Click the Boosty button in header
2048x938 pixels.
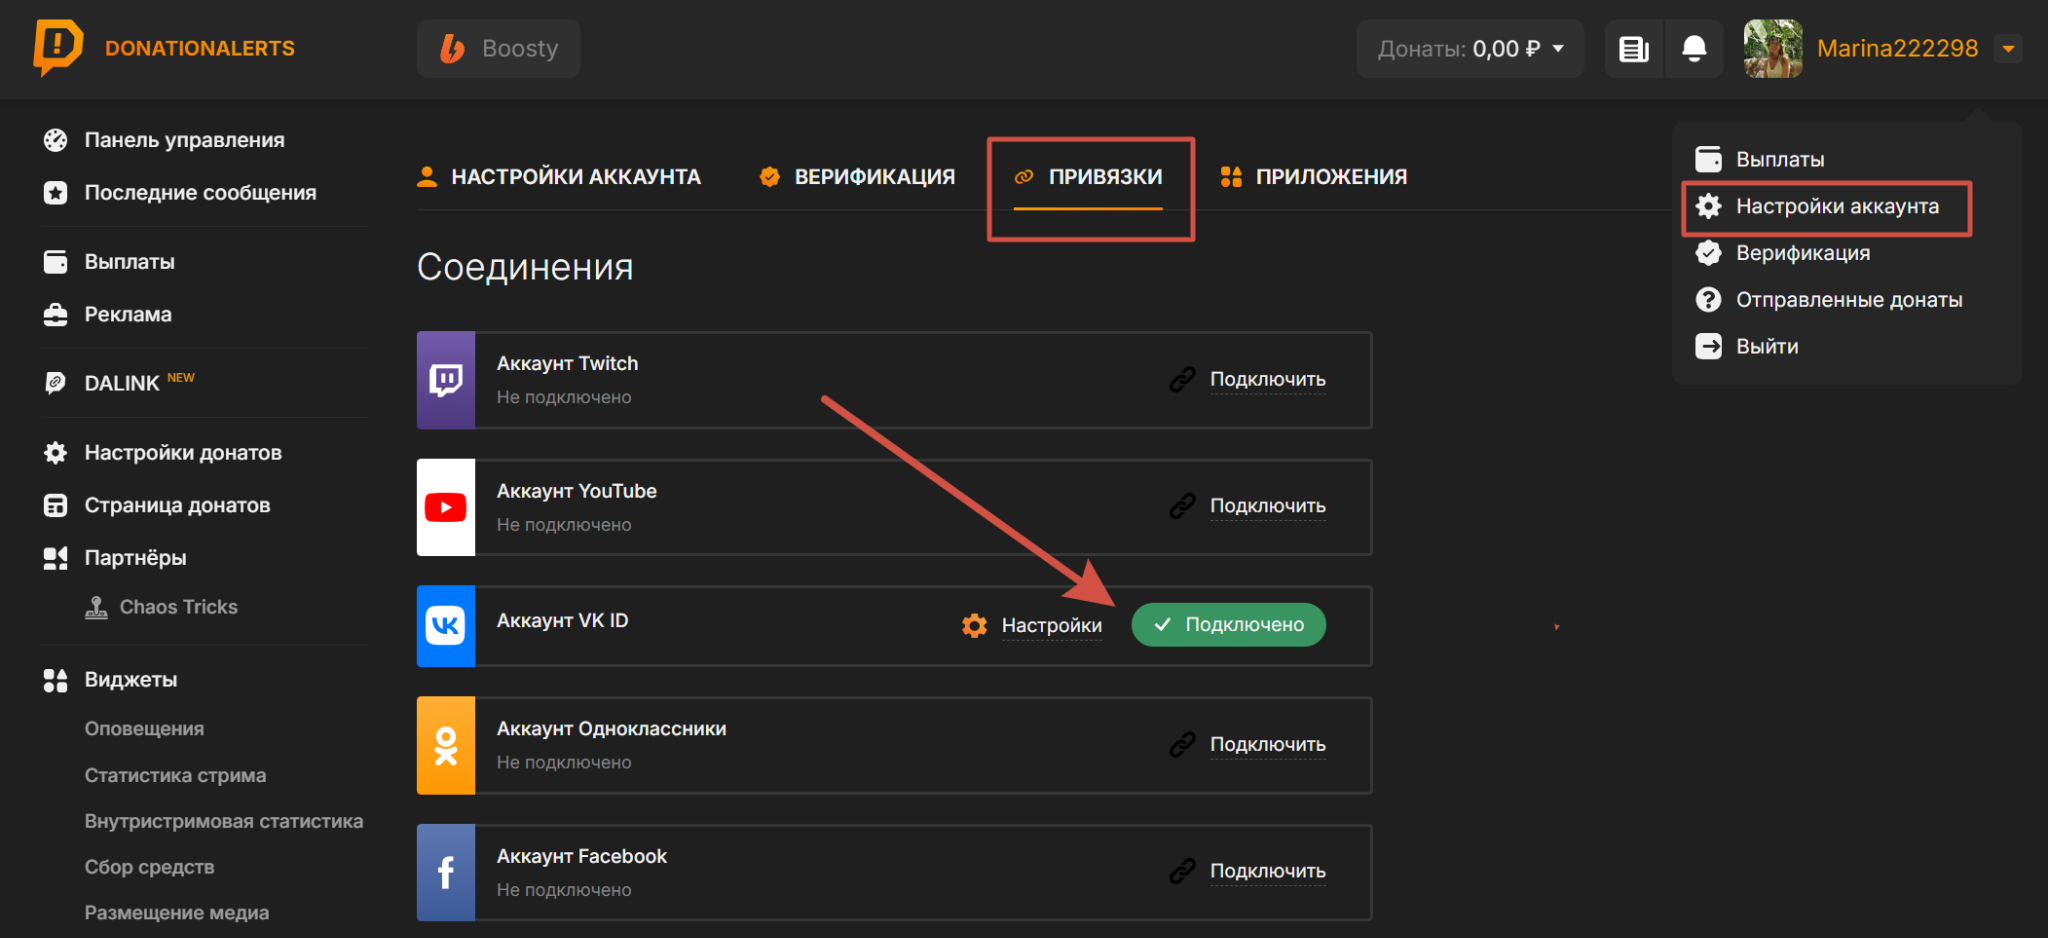pyautogui.click(x=499, y=49)
